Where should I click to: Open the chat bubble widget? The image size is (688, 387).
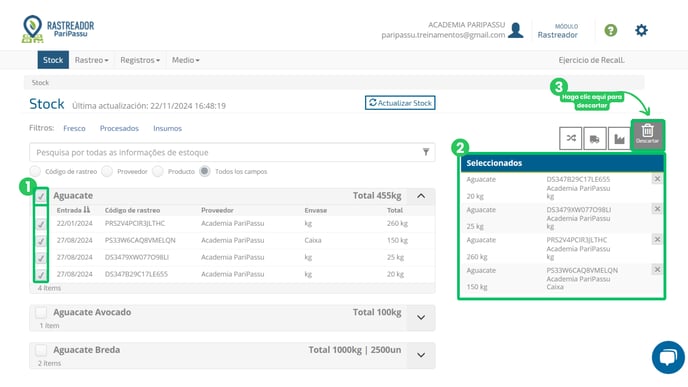point(668,357)
